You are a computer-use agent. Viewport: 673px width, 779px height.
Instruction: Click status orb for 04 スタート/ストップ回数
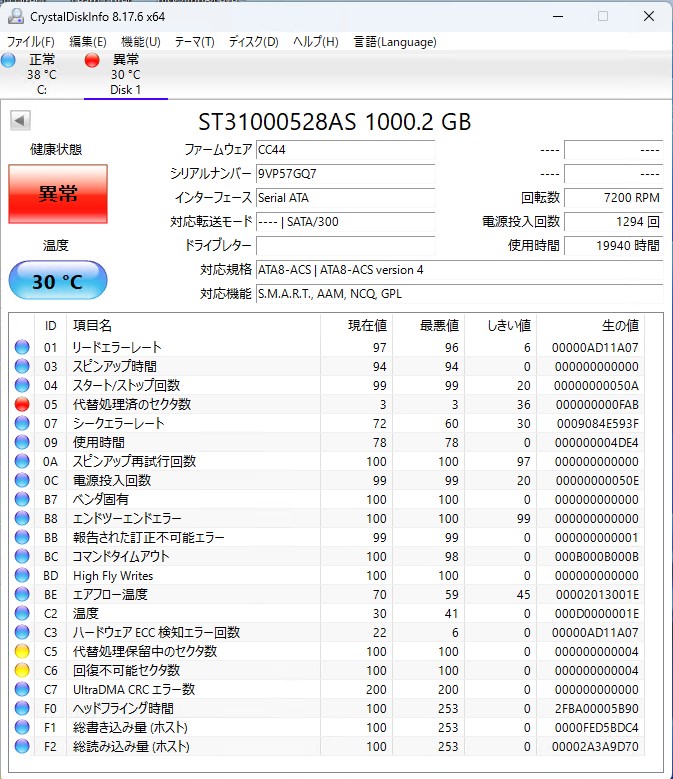[x=22, y=385]
